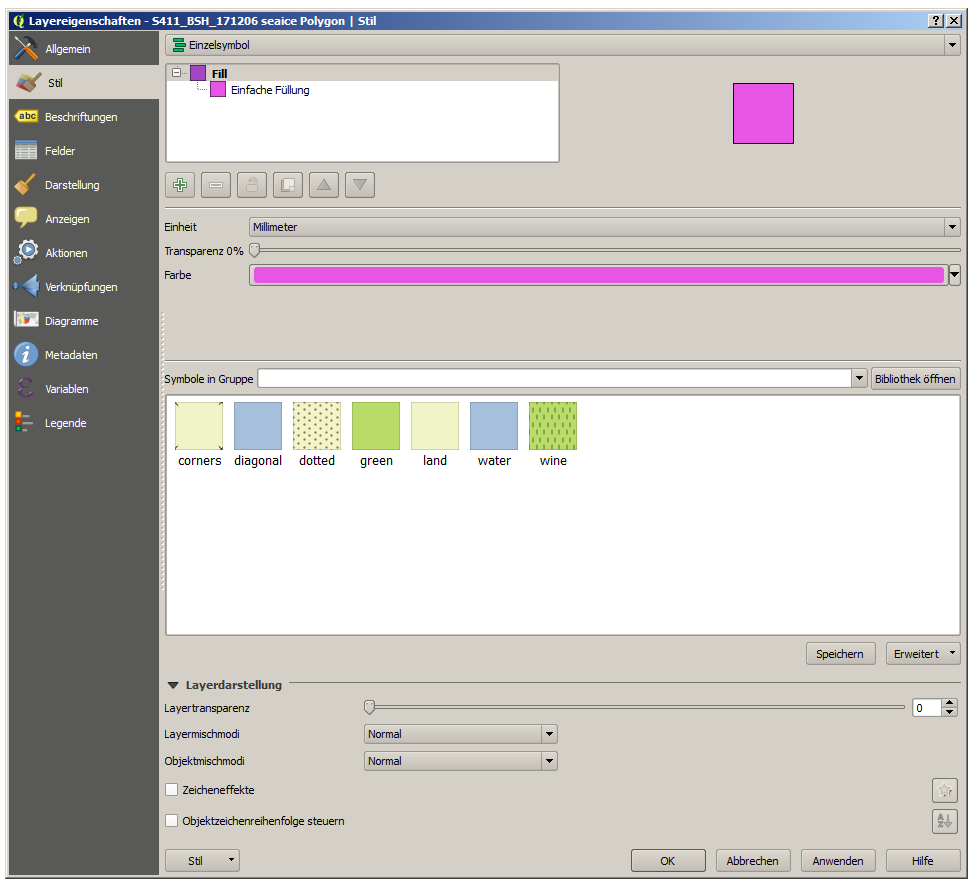974x885 pixels.
Task: Click the duplicate symbol layer icon
Action: tap(288, 185)
